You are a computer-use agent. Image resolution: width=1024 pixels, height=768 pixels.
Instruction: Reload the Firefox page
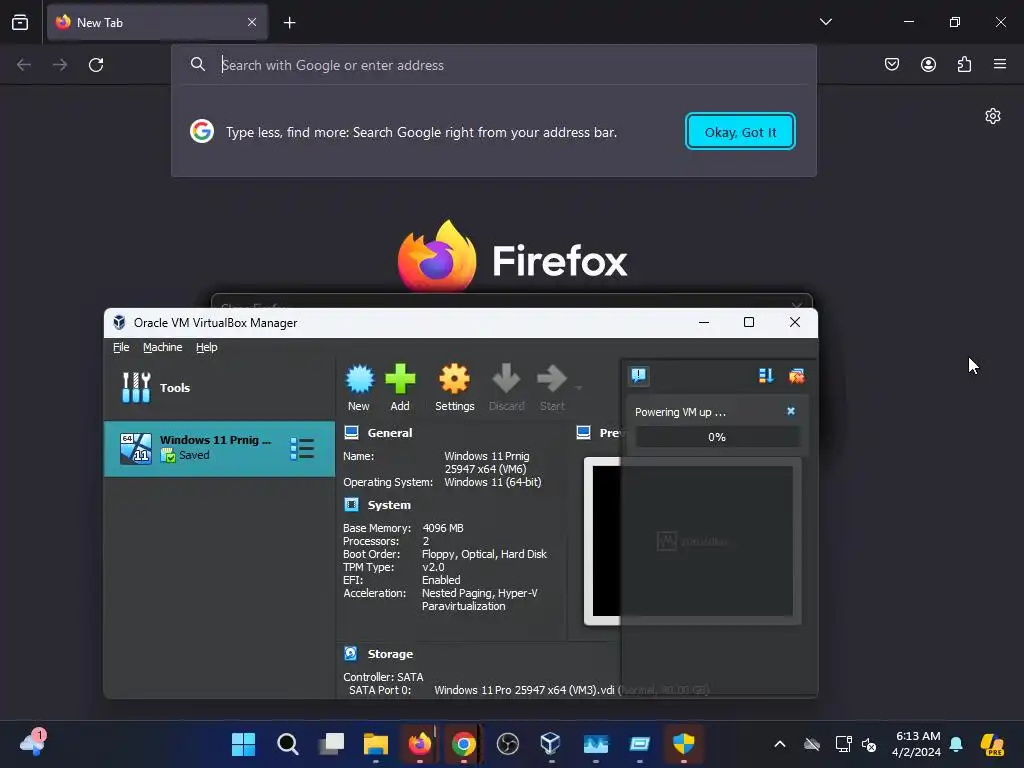[96, 65]
